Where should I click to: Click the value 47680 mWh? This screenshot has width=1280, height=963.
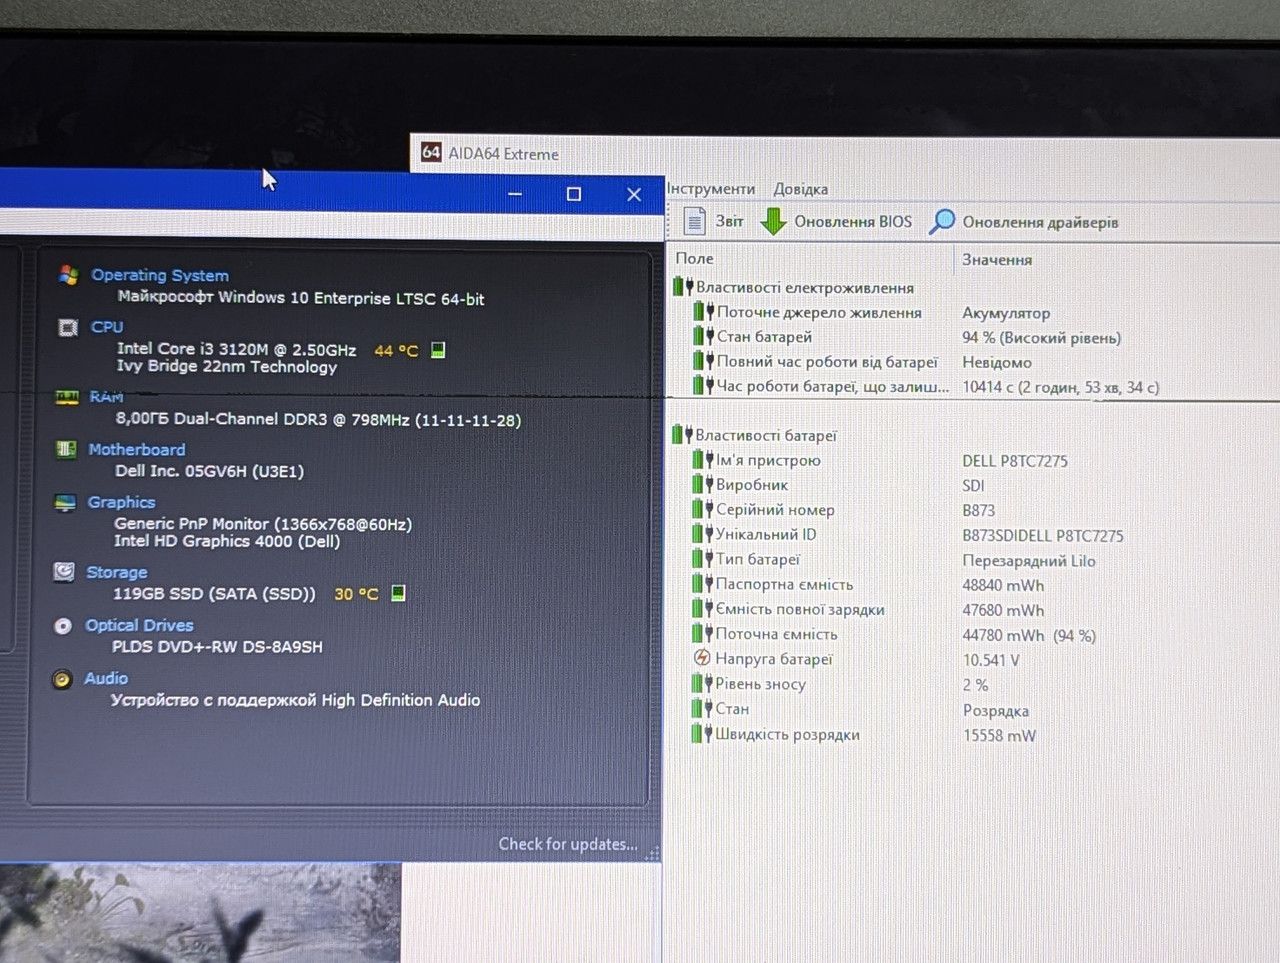point(1003,610)
